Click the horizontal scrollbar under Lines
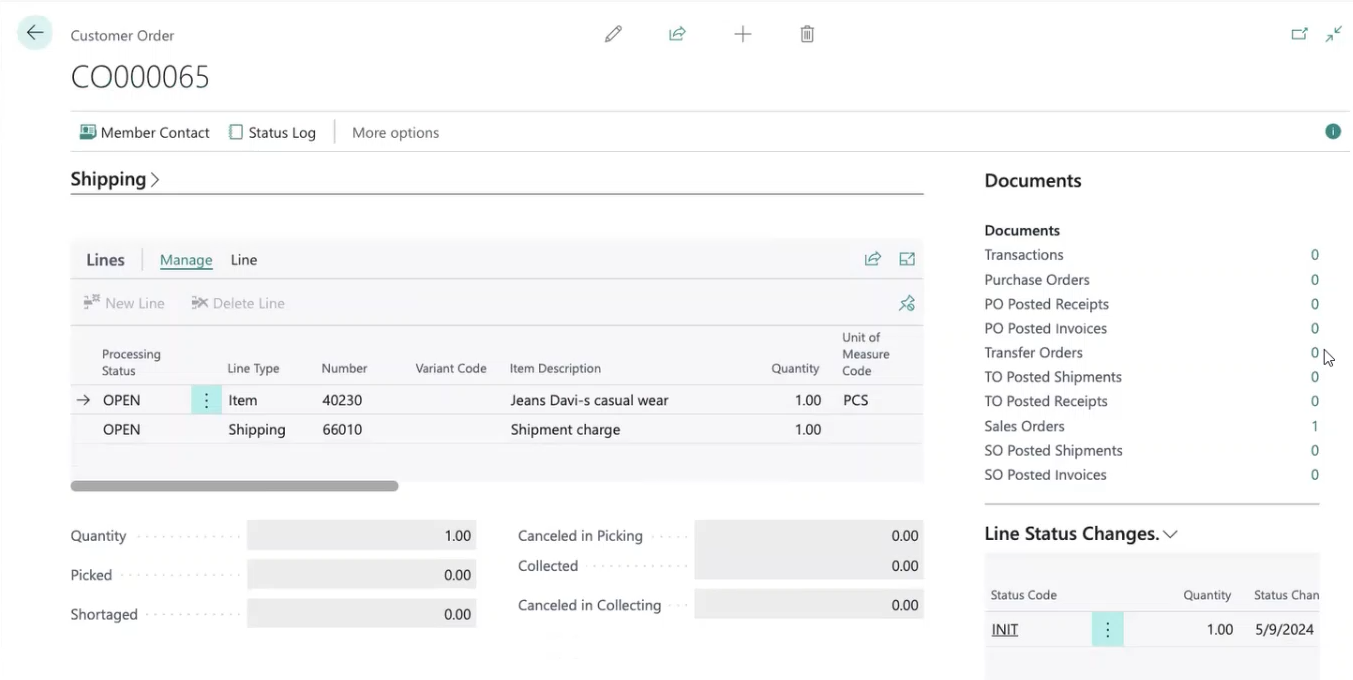The image size is (1353, 680). coord(234,486)
